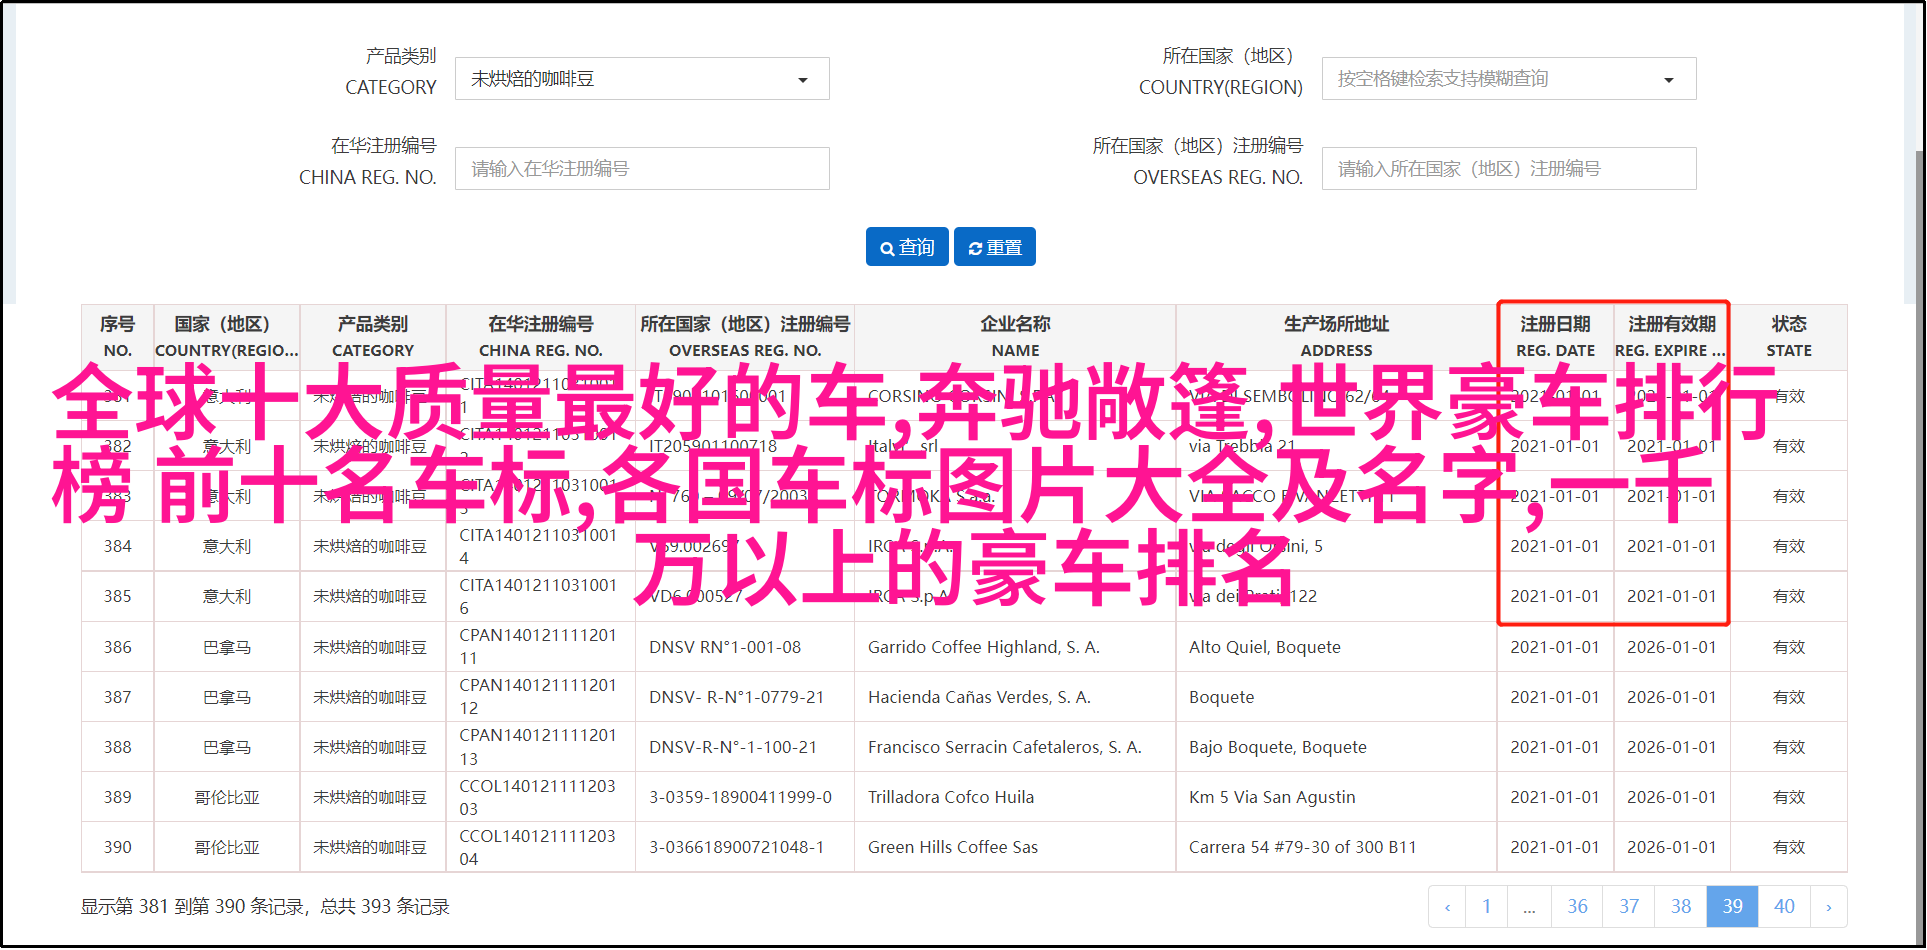Click row number 384
The width and height of the screenshot is (1927, 950).
click(118, 546)
